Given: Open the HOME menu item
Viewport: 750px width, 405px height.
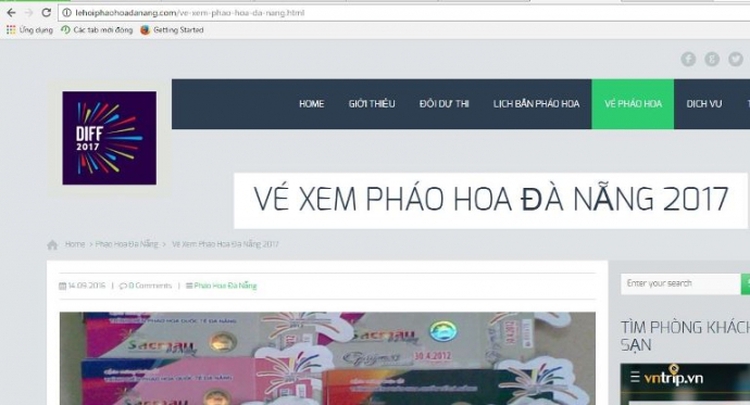Looking at the screenshot, I should click(311, 104).
